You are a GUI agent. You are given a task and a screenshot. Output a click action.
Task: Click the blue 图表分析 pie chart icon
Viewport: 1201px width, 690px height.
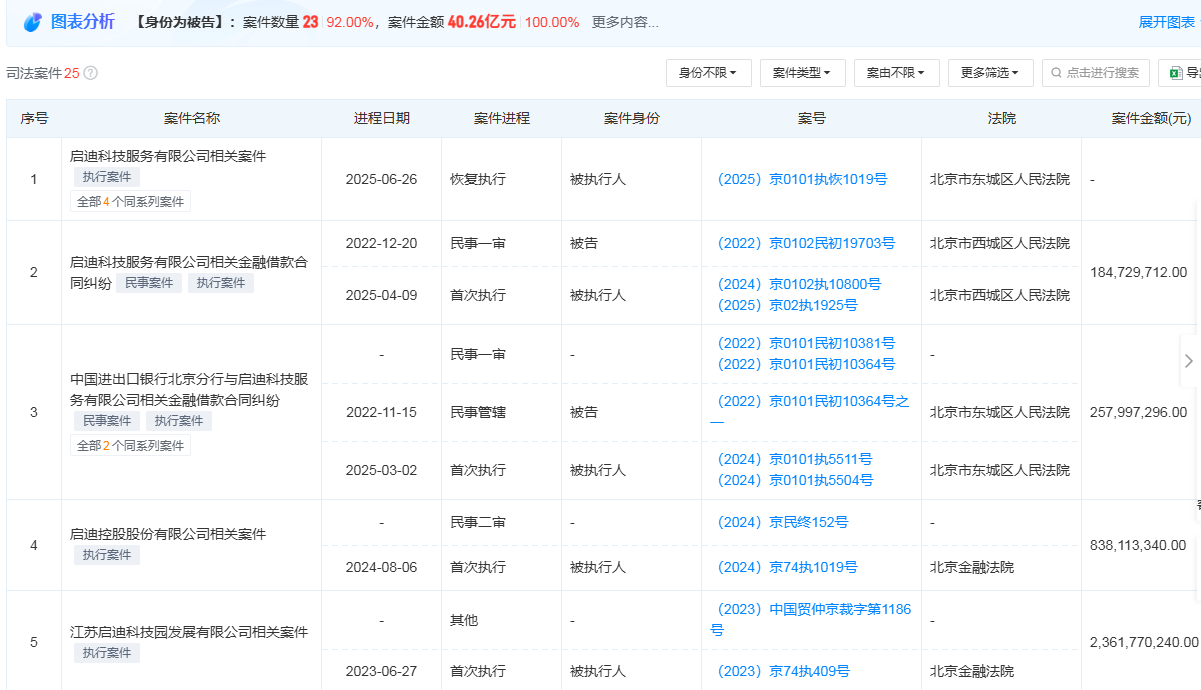(33, 20)
